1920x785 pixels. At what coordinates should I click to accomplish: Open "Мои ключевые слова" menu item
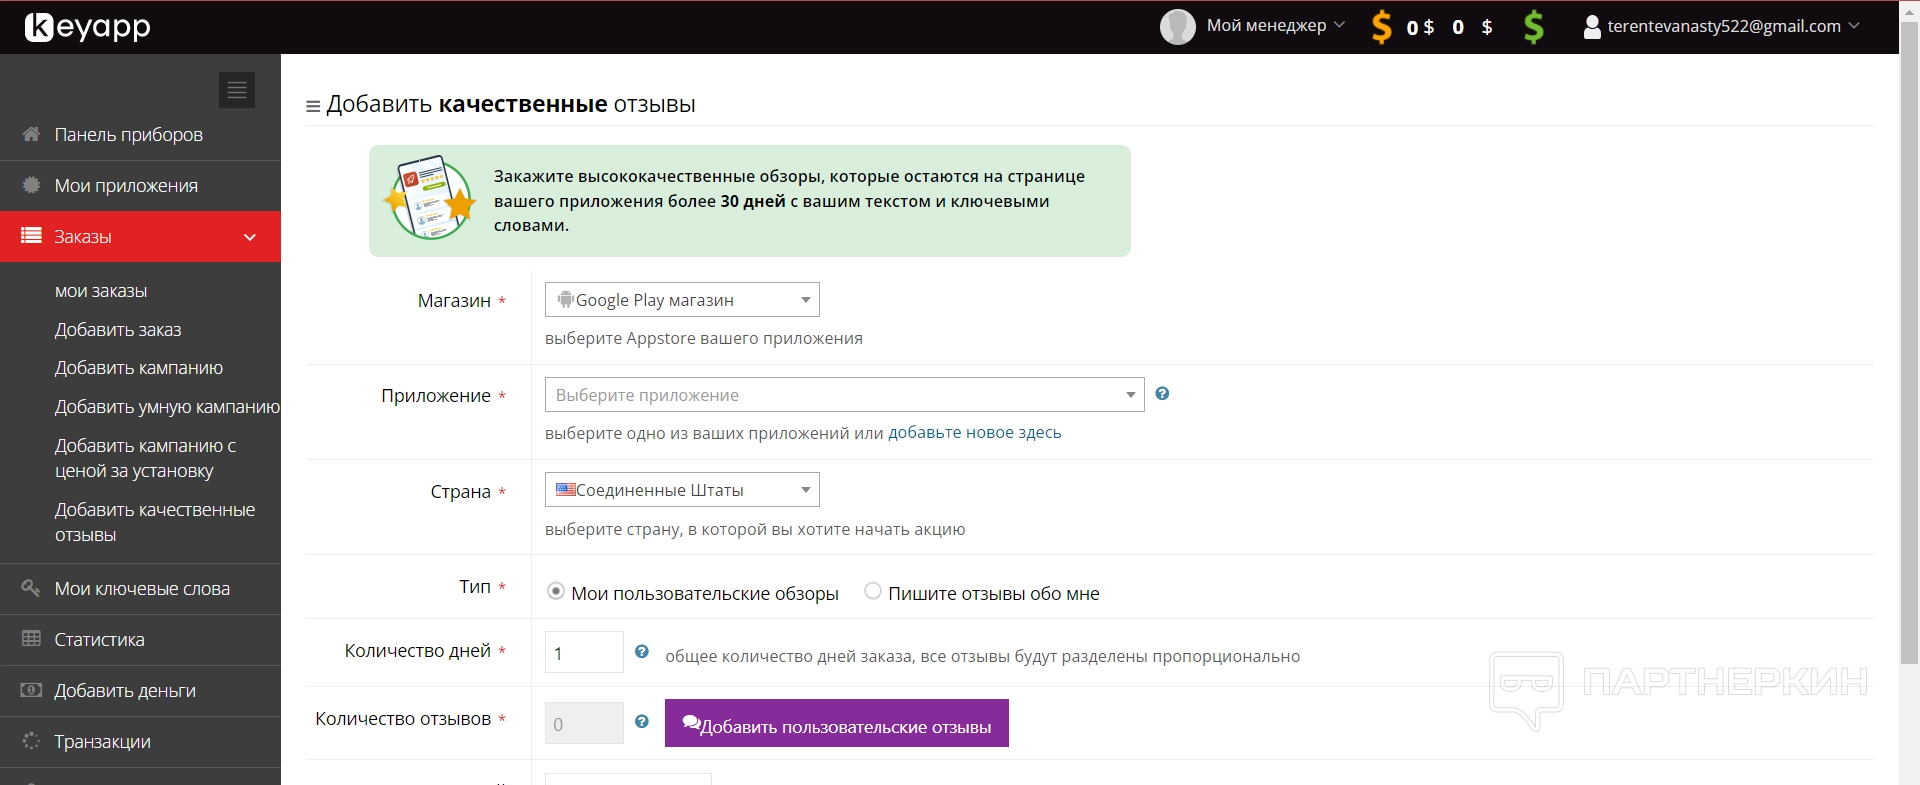tap(142, 589)
